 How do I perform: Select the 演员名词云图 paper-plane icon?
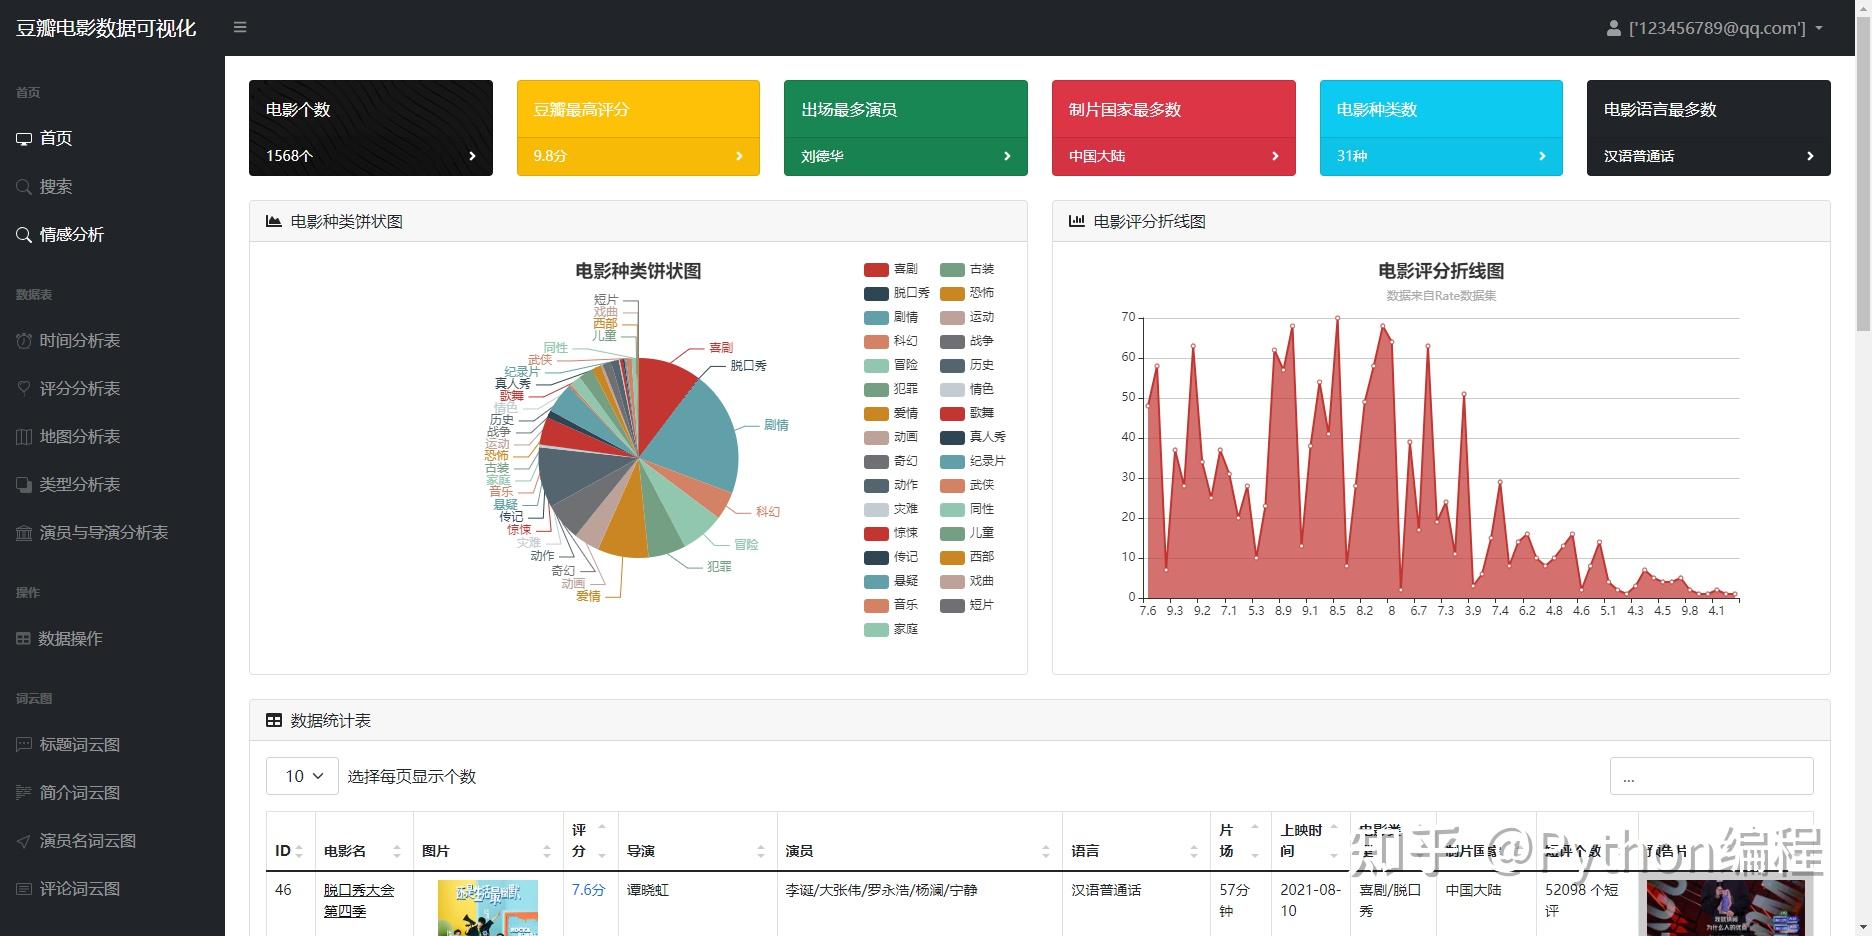pyautogui.click(x=24, y=841)
